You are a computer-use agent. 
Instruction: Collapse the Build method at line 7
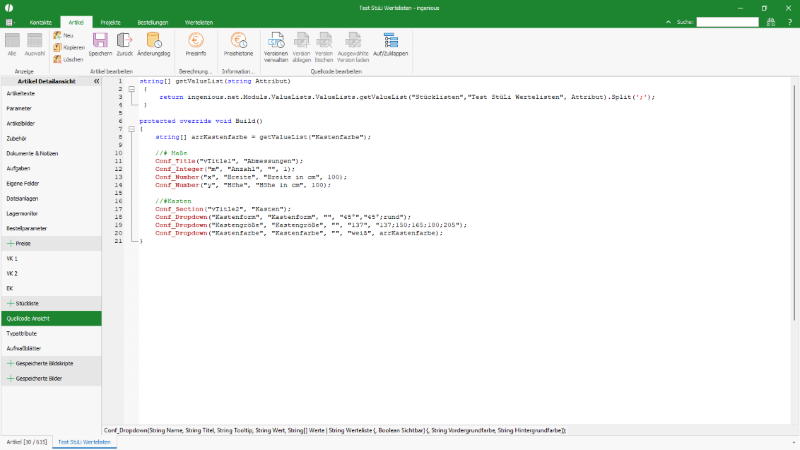pos(131,128)
